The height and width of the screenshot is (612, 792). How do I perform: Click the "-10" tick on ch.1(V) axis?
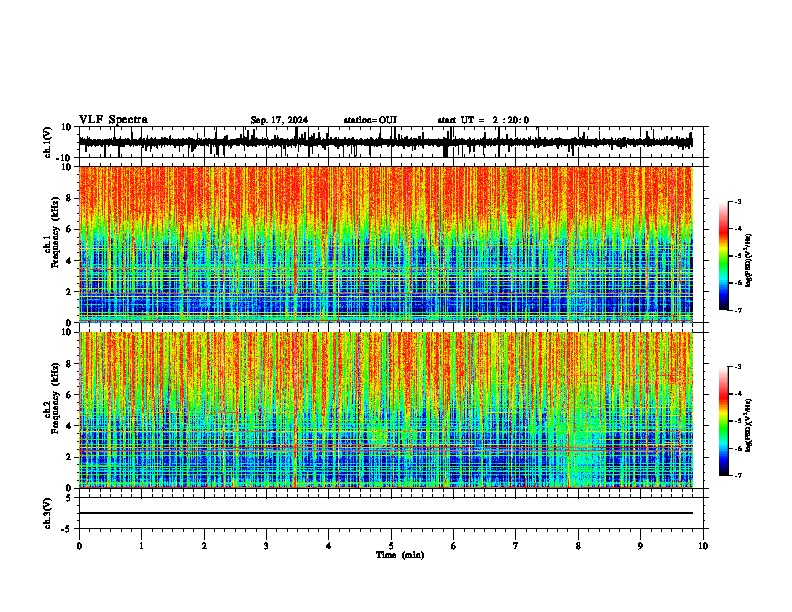pos(64,158)
